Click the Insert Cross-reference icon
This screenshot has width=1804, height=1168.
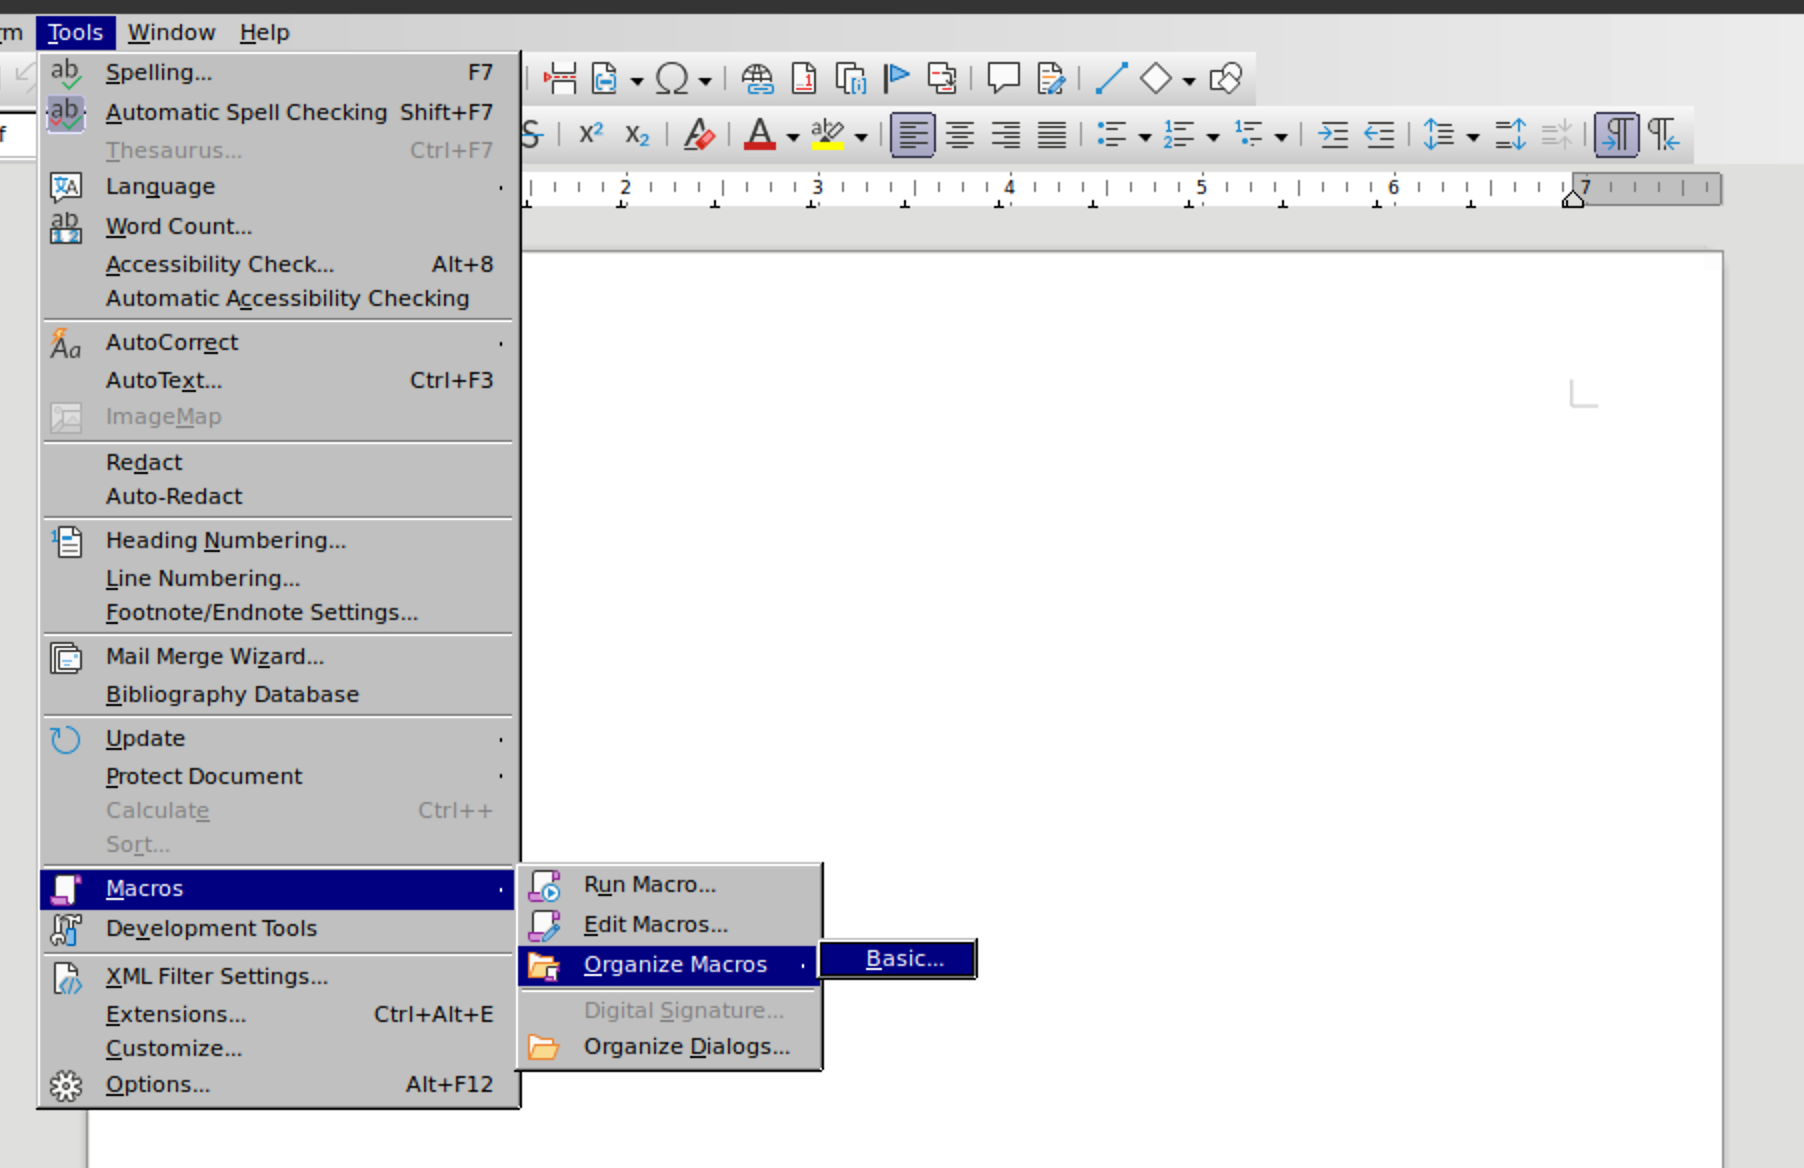pos(942,78)
